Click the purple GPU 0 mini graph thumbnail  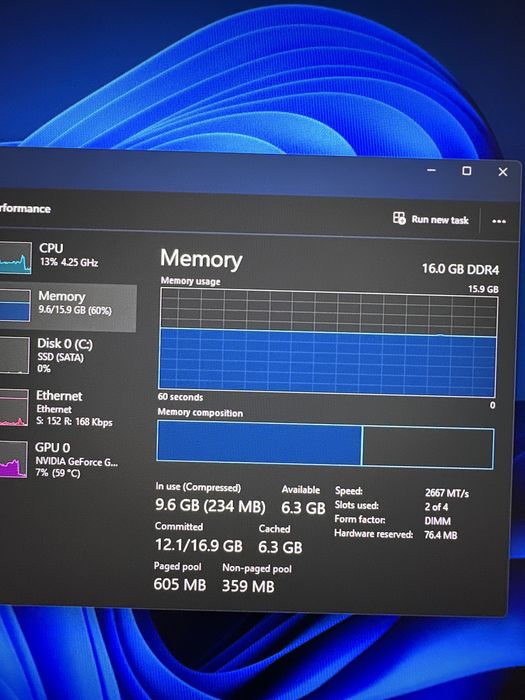(13, 459)
